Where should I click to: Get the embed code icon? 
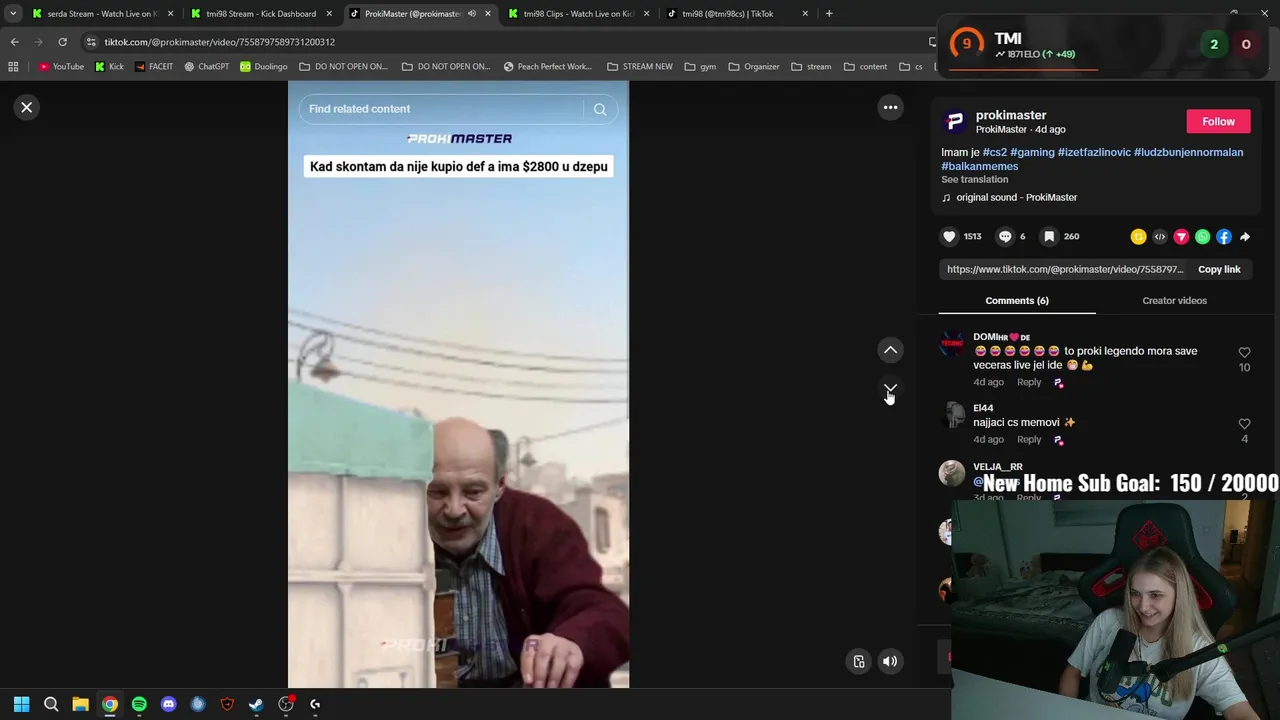[x=1160, y=237]
